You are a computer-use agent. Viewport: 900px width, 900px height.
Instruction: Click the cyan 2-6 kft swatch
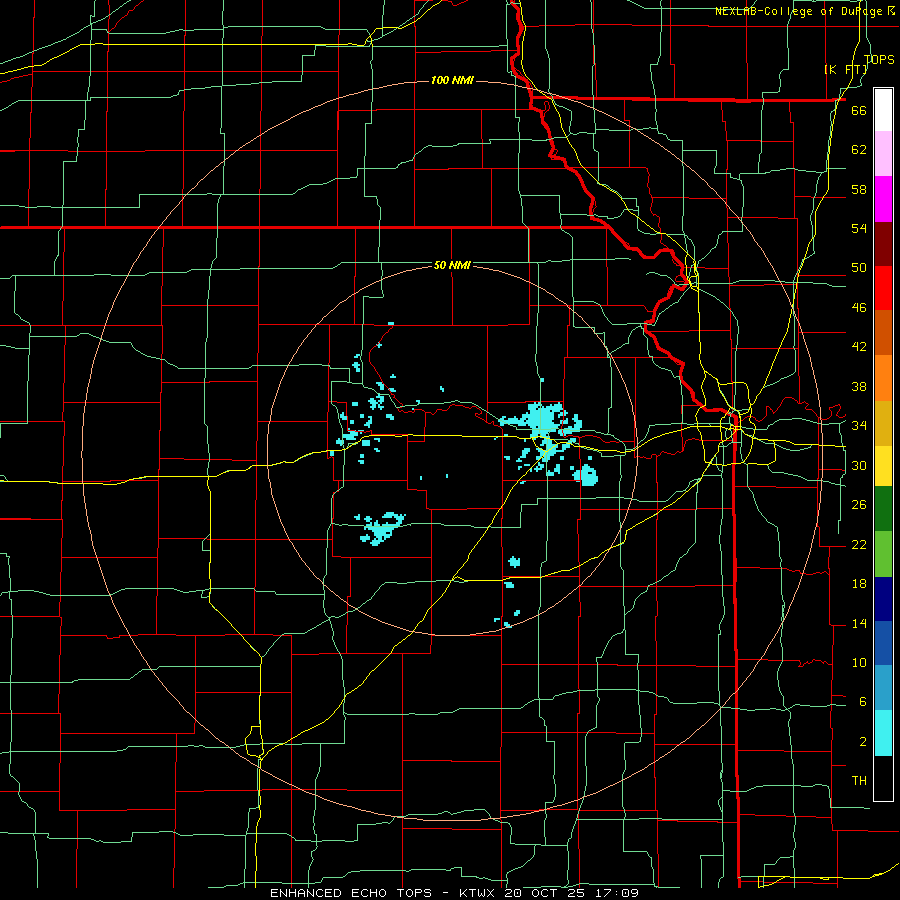tap(883, 733)
